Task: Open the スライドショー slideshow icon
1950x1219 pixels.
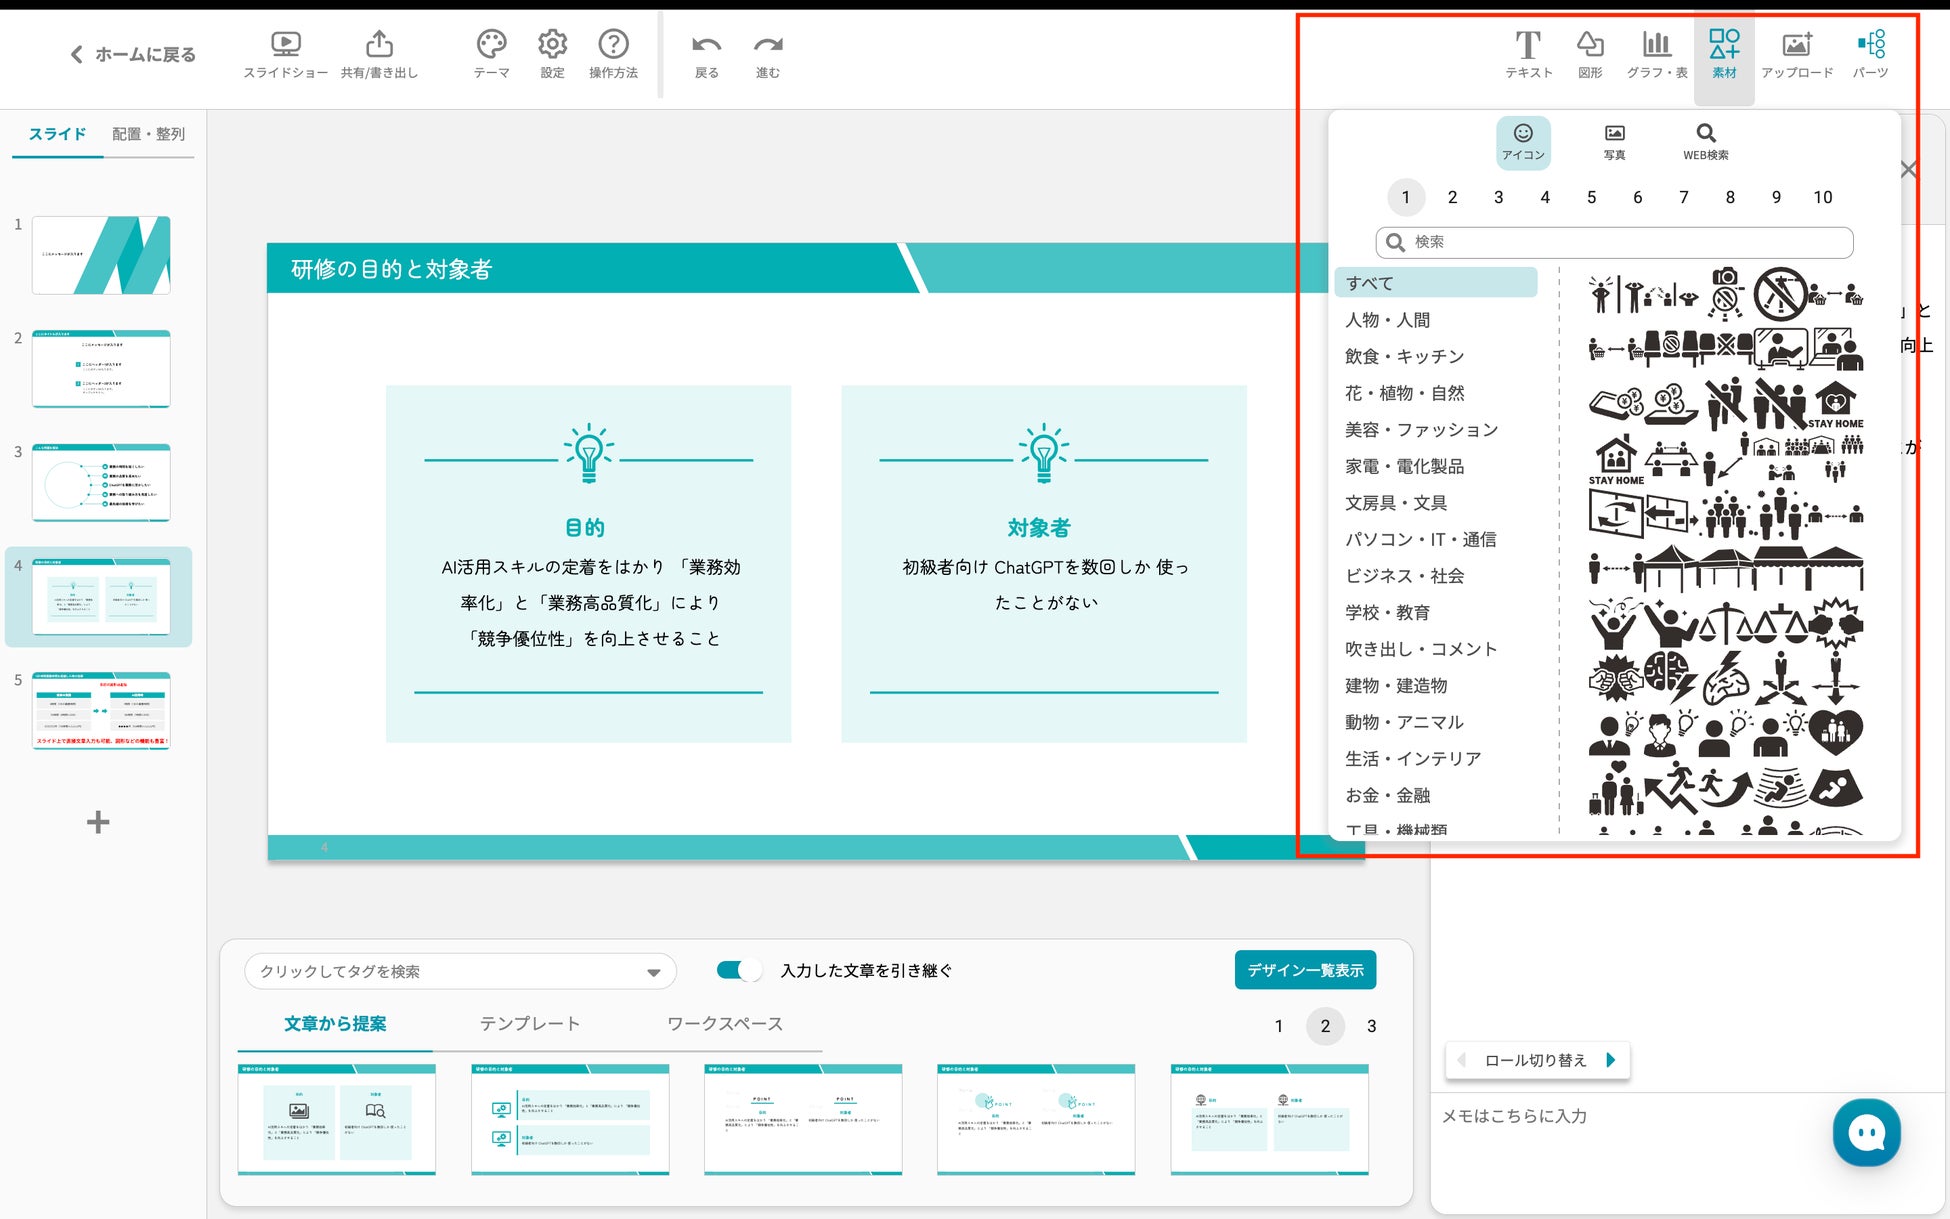Action: pos(285,45)
